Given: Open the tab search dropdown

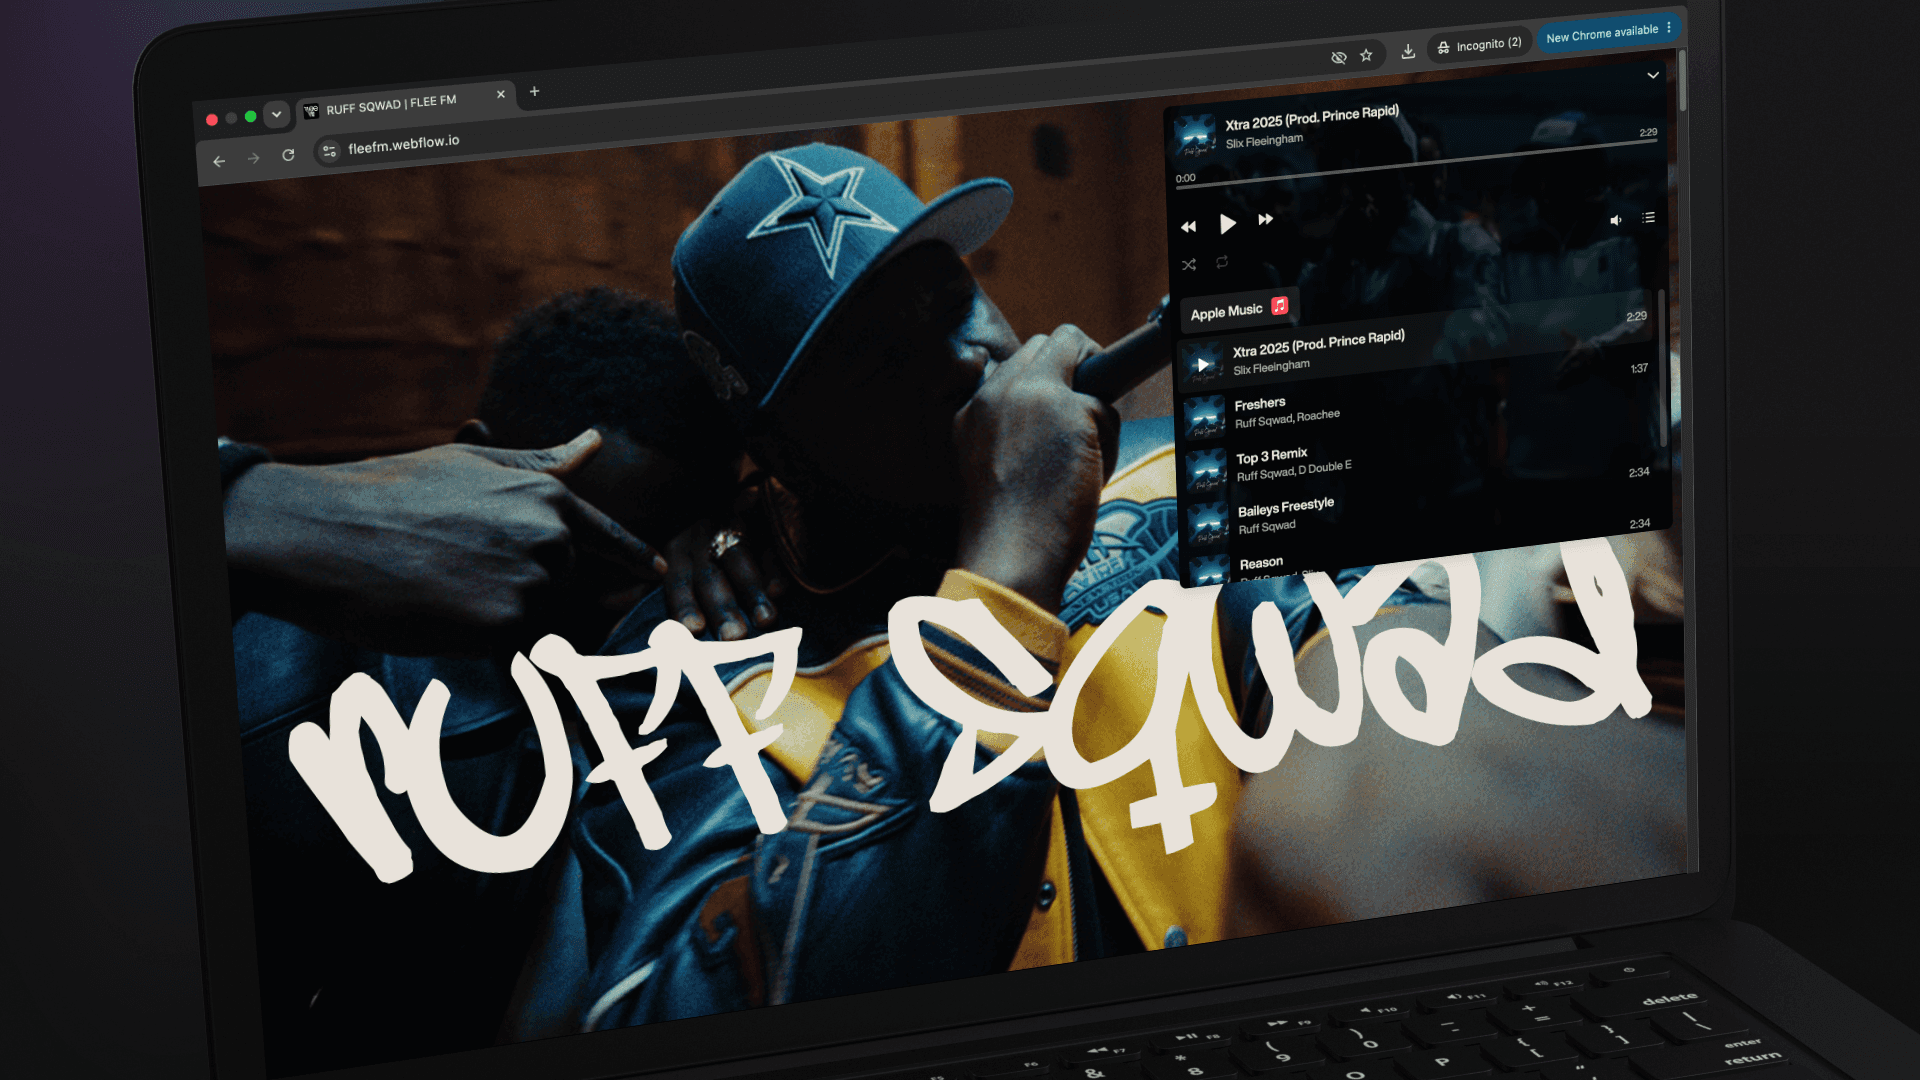Looking at the screenshot, I should coord(277,114).
